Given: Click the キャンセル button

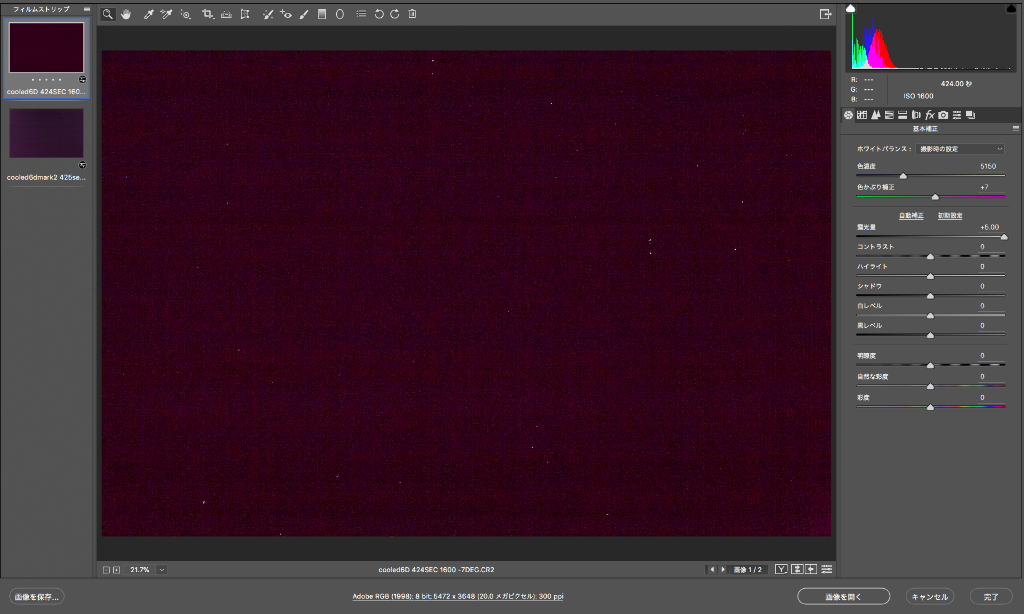Looking at the screenshot, I should click(929, 596).
